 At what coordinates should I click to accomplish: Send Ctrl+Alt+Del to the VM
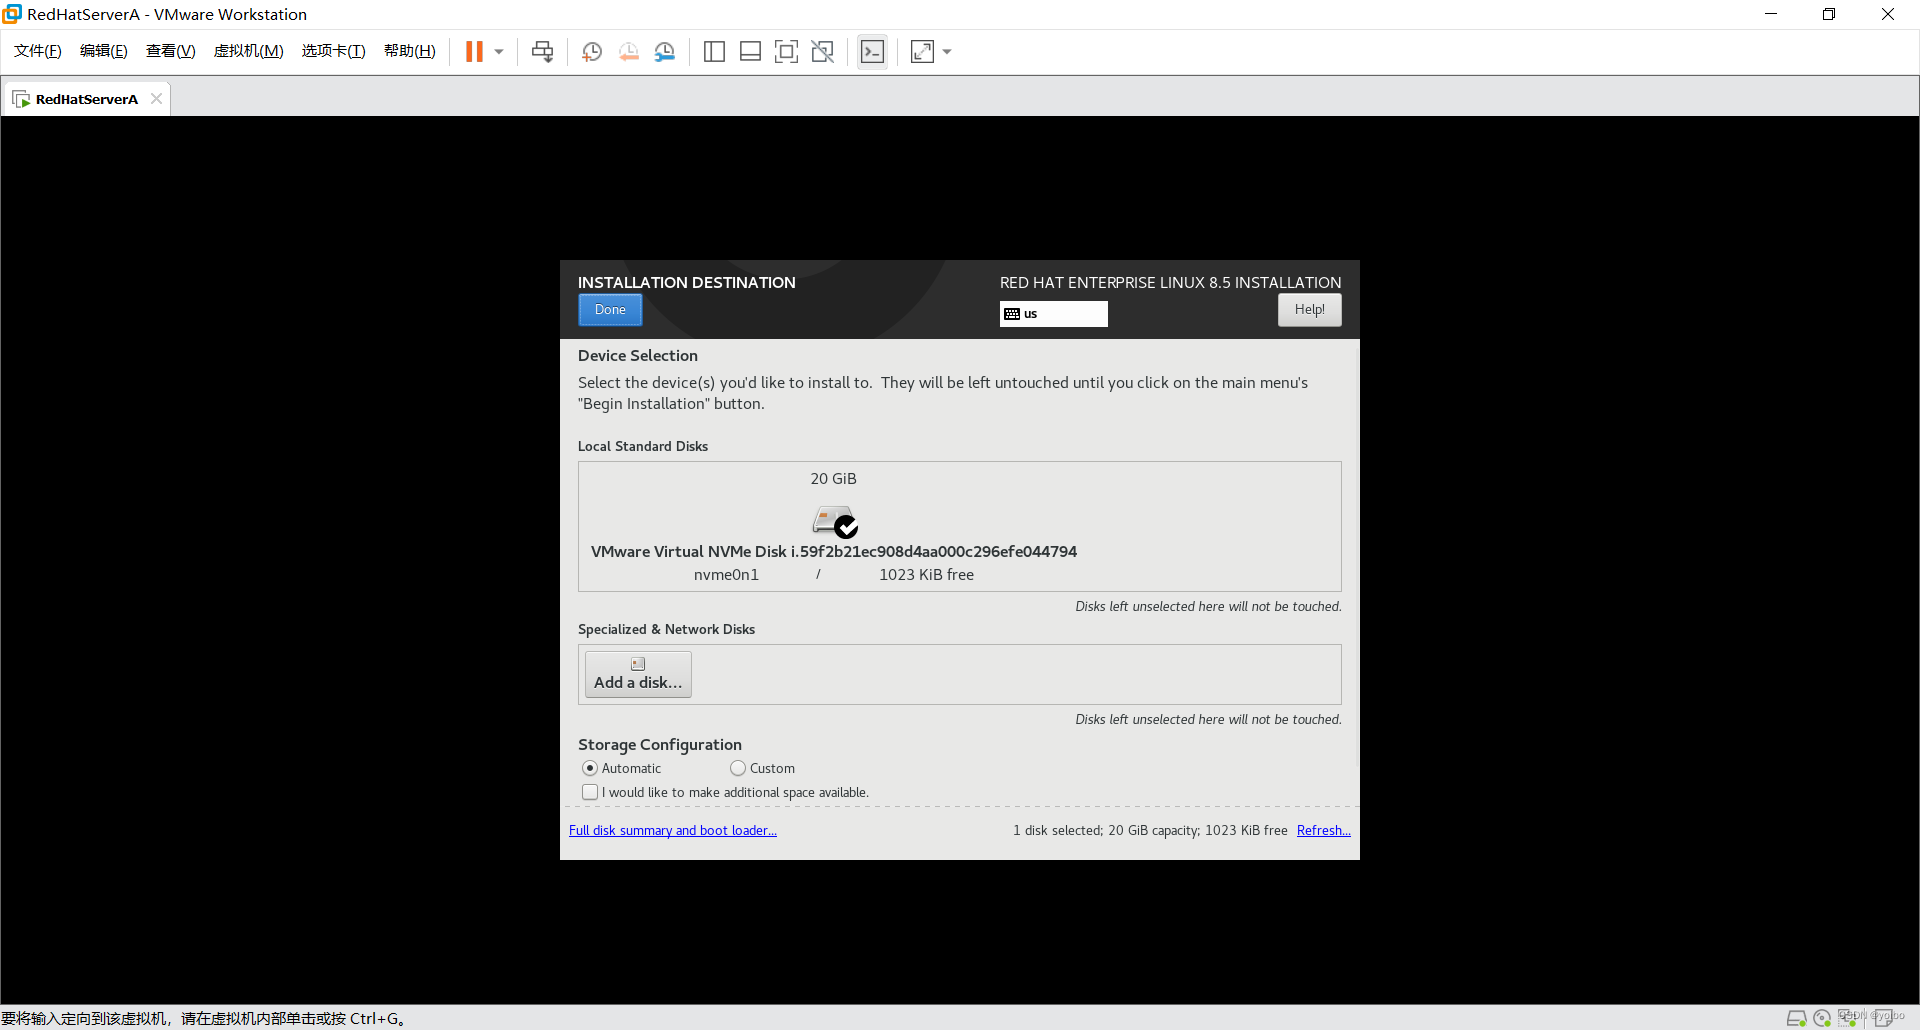pyautogui.click(x=542, y=52)
